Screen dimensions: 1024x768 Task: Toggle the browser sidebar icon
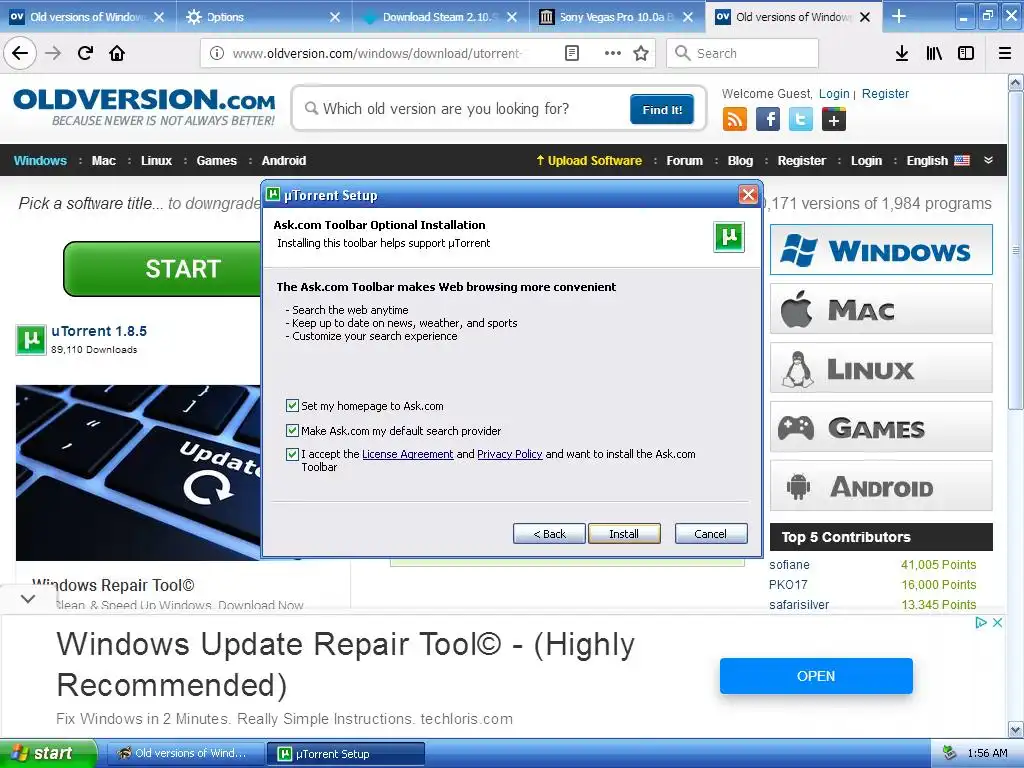point(966,53)
